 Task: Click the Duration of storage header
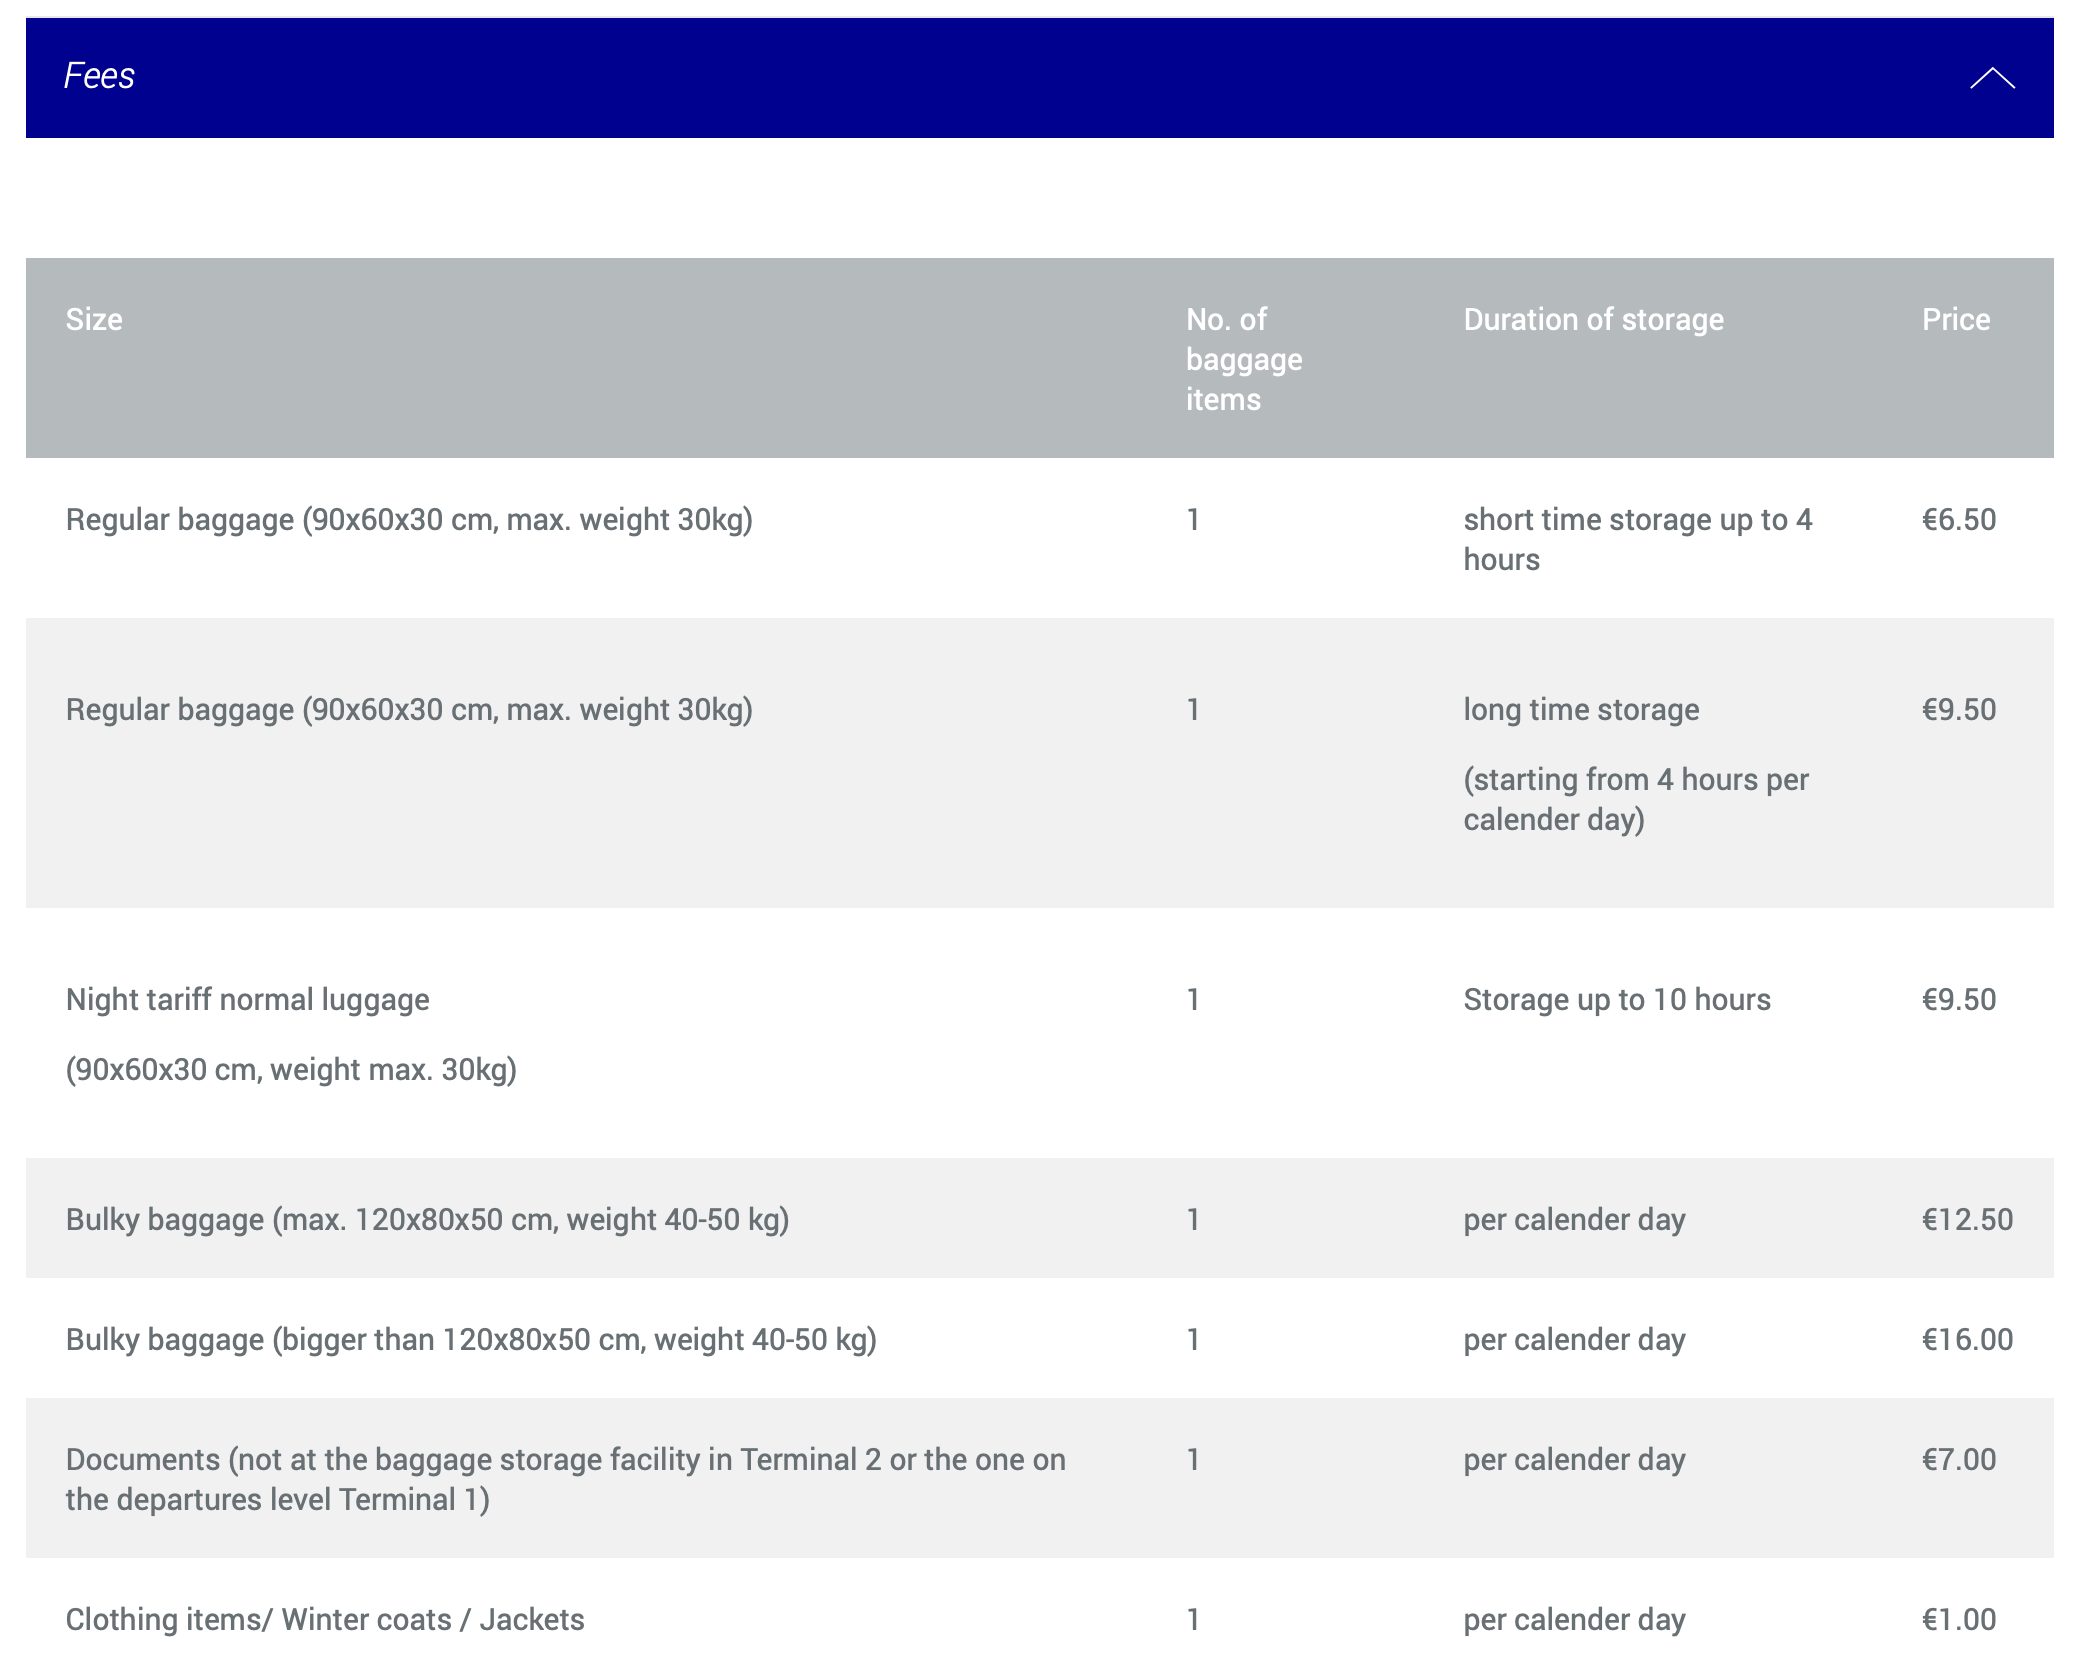[1593, 319]
